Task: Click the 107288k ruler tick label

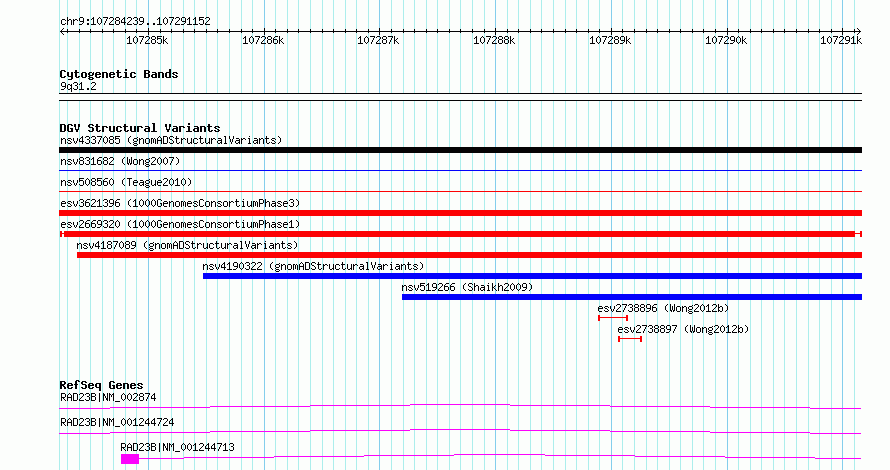Action: tap(494, 41)
